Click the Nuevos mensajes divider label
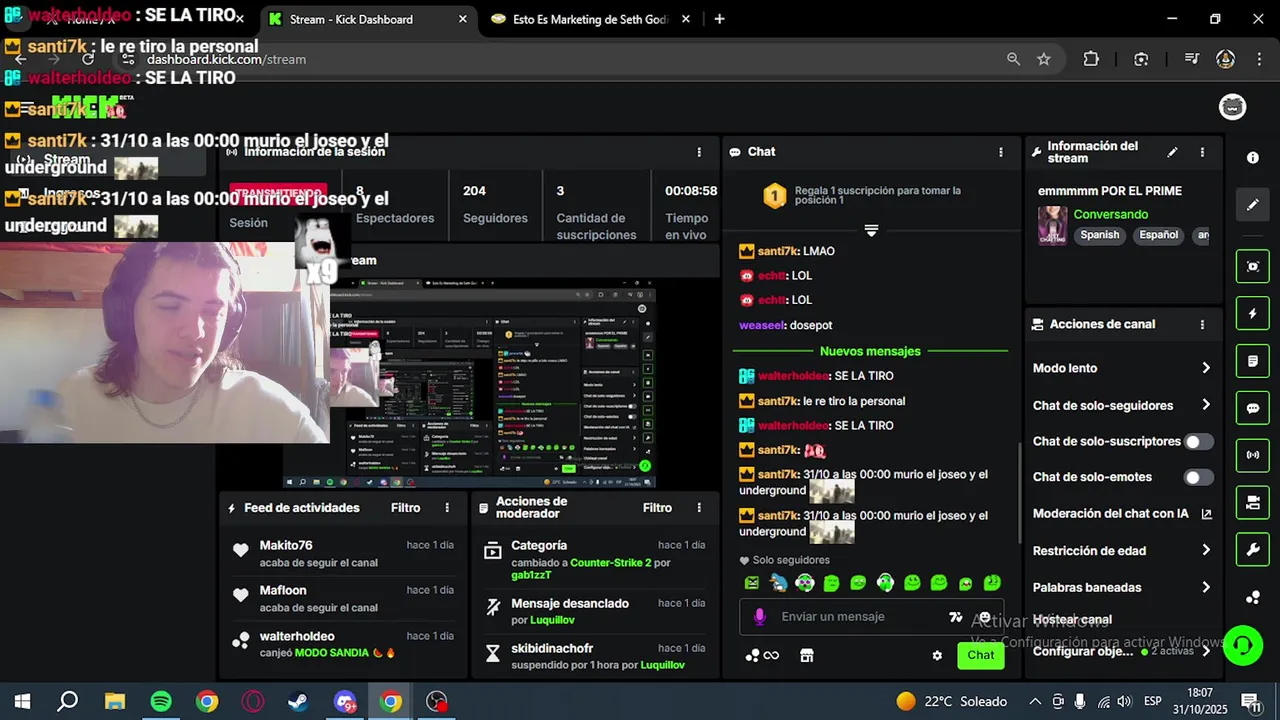 (x=870, y=351)
